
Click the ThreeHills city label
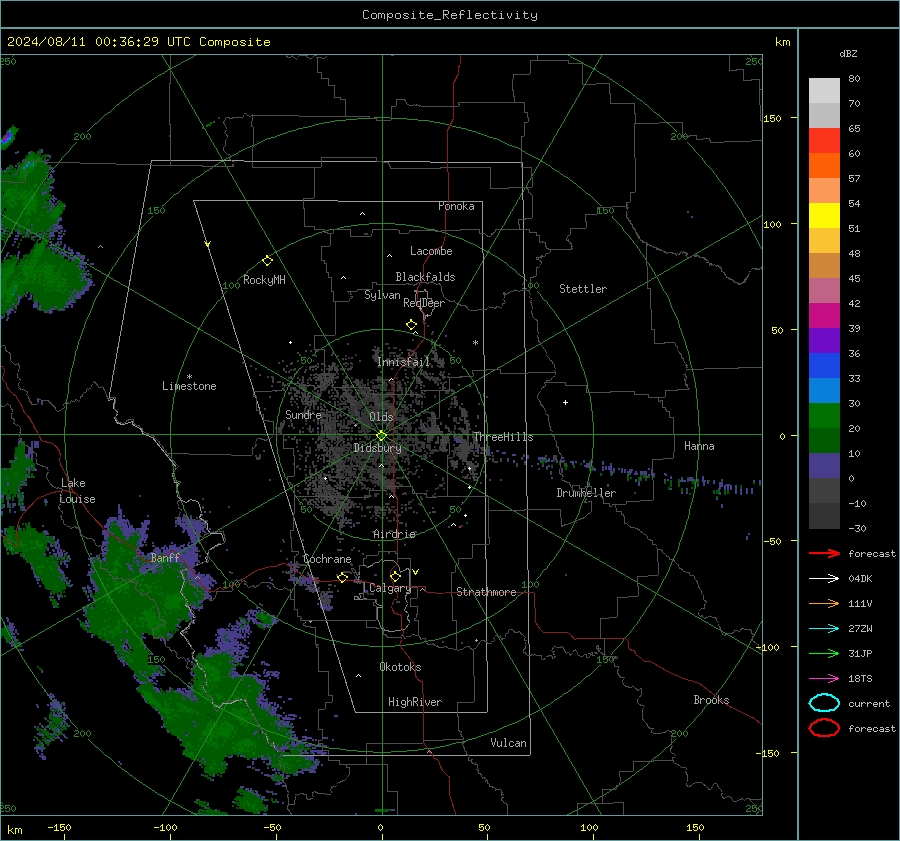[x=503, y=437]
